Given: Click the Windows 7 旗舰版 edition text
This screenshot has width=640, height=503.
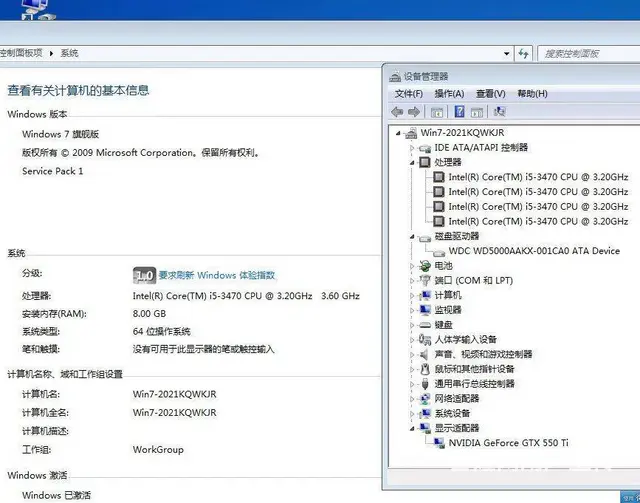Looking at the screenshot, I should point(60,134).
